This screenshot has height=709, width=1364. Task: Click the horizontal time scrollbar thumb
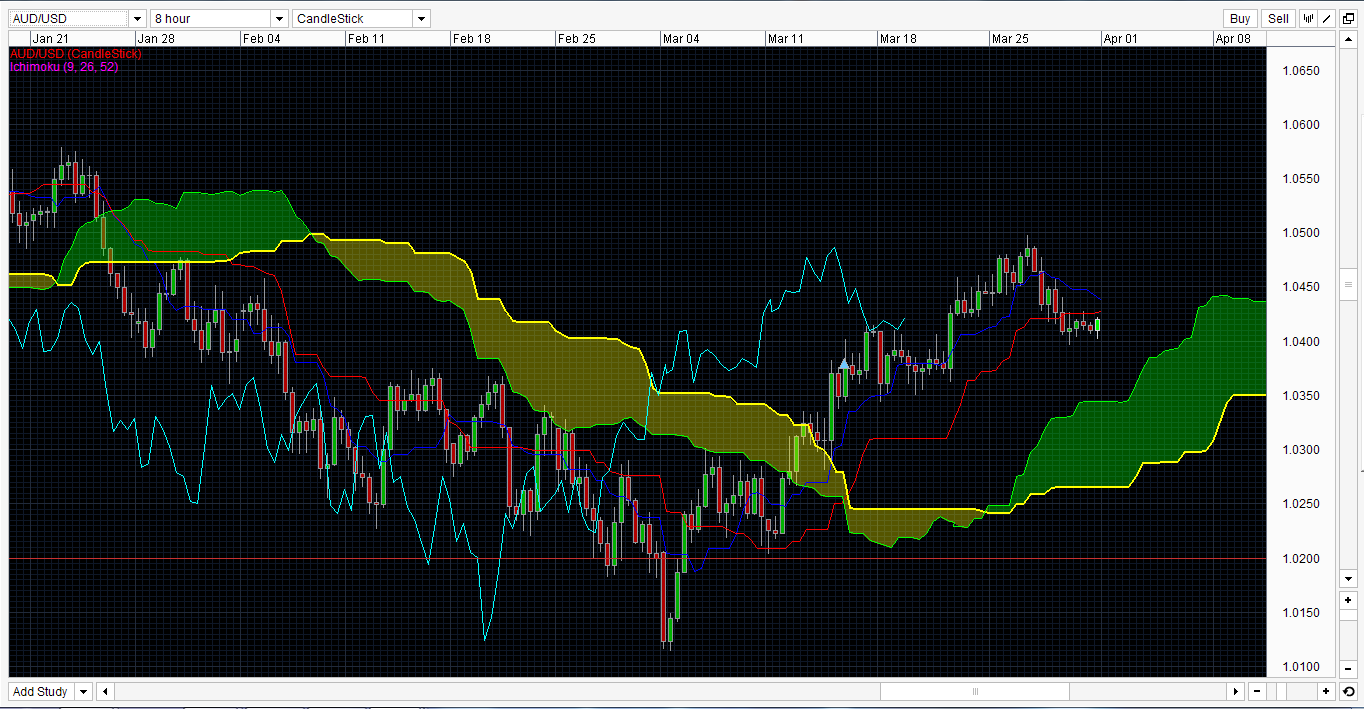pos(975,691)
